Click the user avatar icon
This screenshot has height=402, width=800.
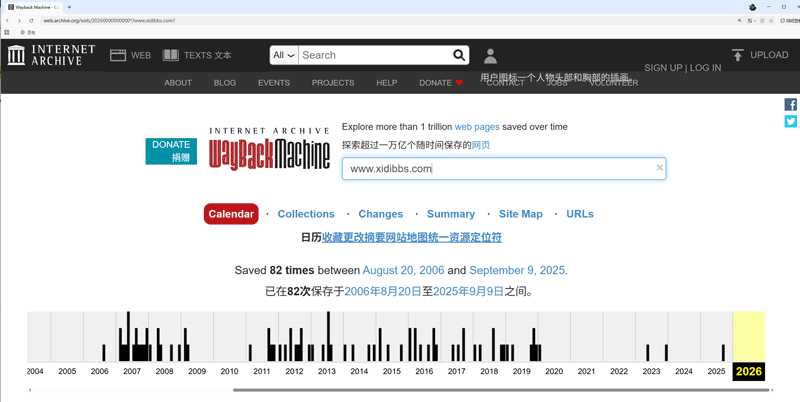[490, 56]
